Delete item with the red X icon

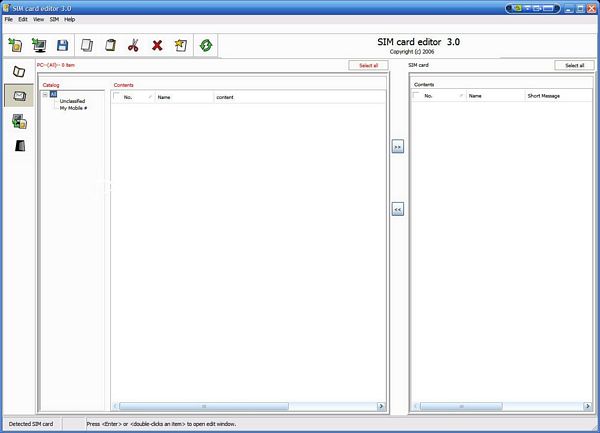157,45
